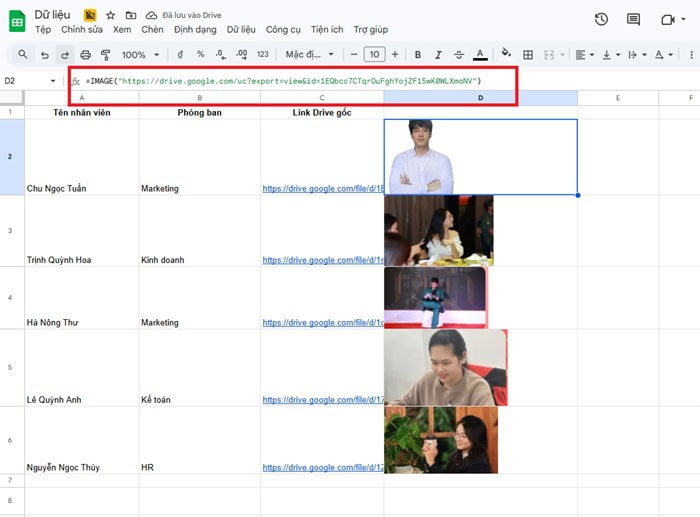The image size is (700, 517).
Task: Open the D2 name box dropdown
Action: pos(53,80)
